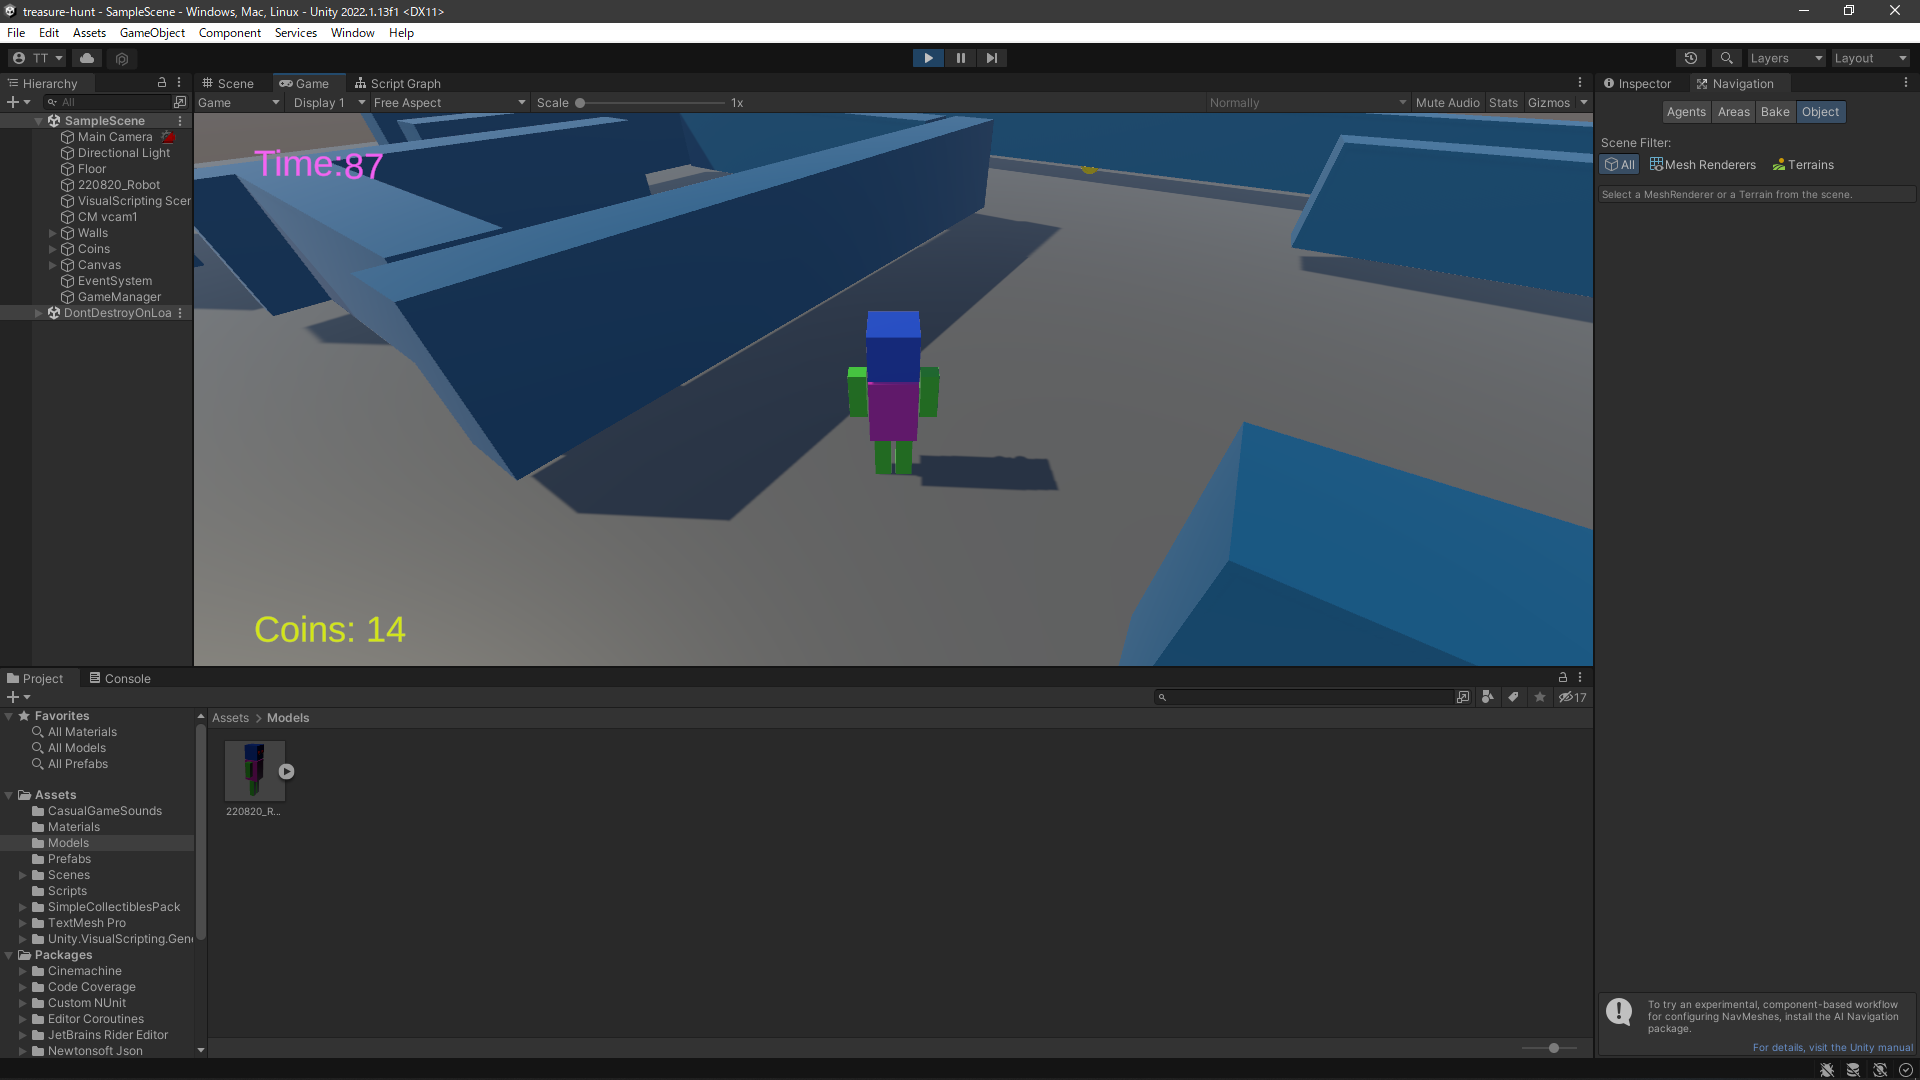Open Undo History icon
Viewport: 1920px width, 1080px height.
pos(1690,58)
